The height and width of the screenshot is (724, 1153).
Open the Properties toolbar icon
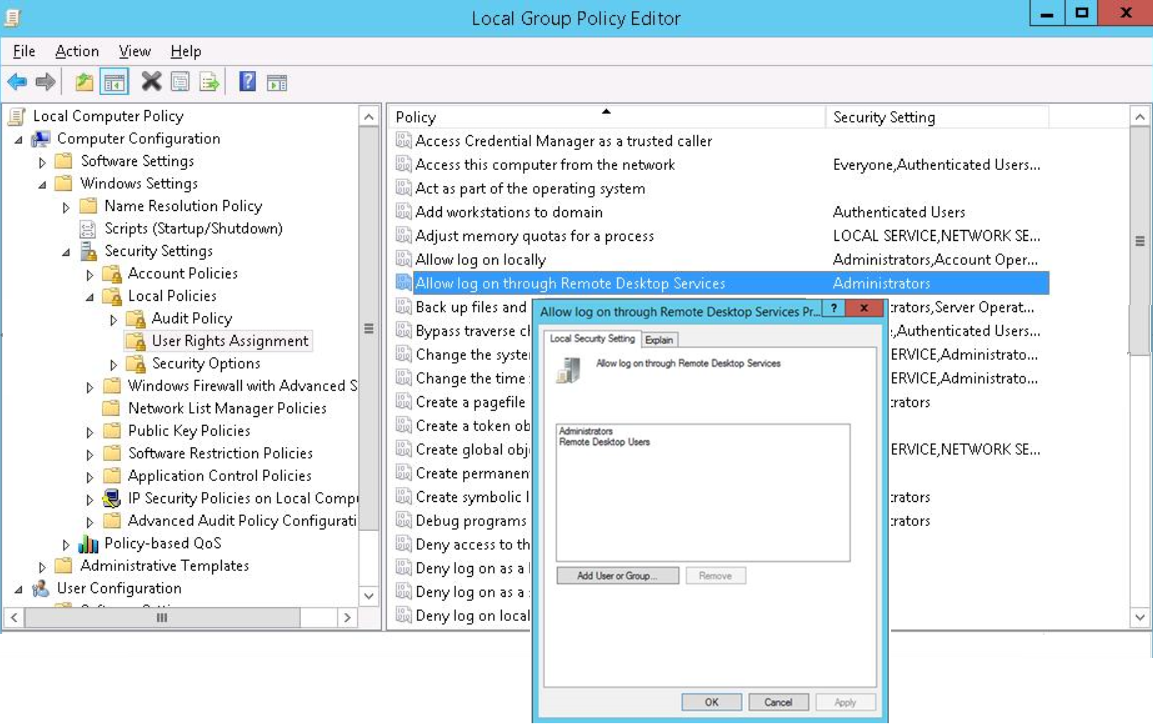[x=180, y=82]
